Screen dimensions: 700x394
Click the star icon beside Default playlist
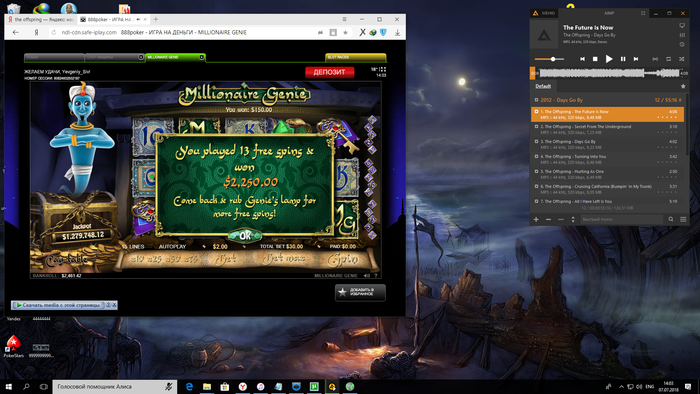(683, 86)
